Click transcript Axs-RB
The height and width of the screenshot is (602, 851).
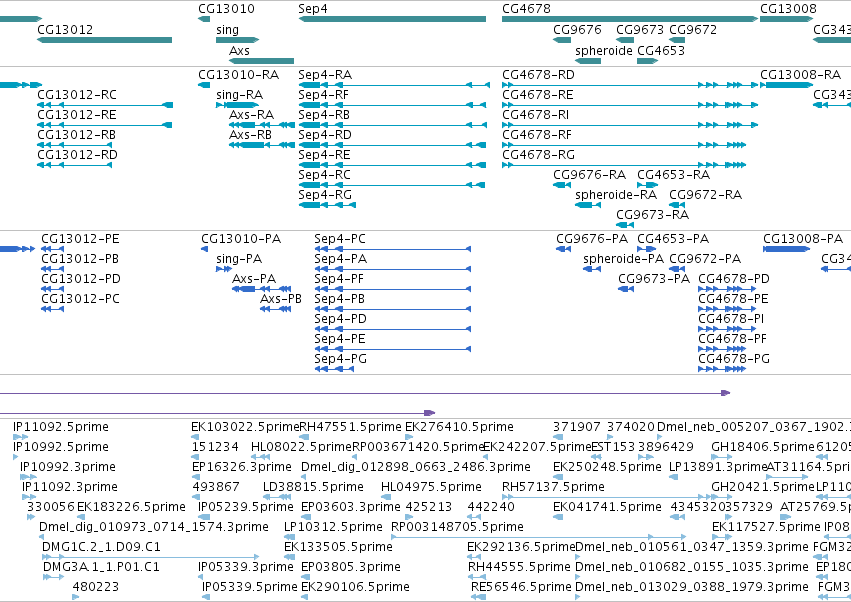coord(250,135)
